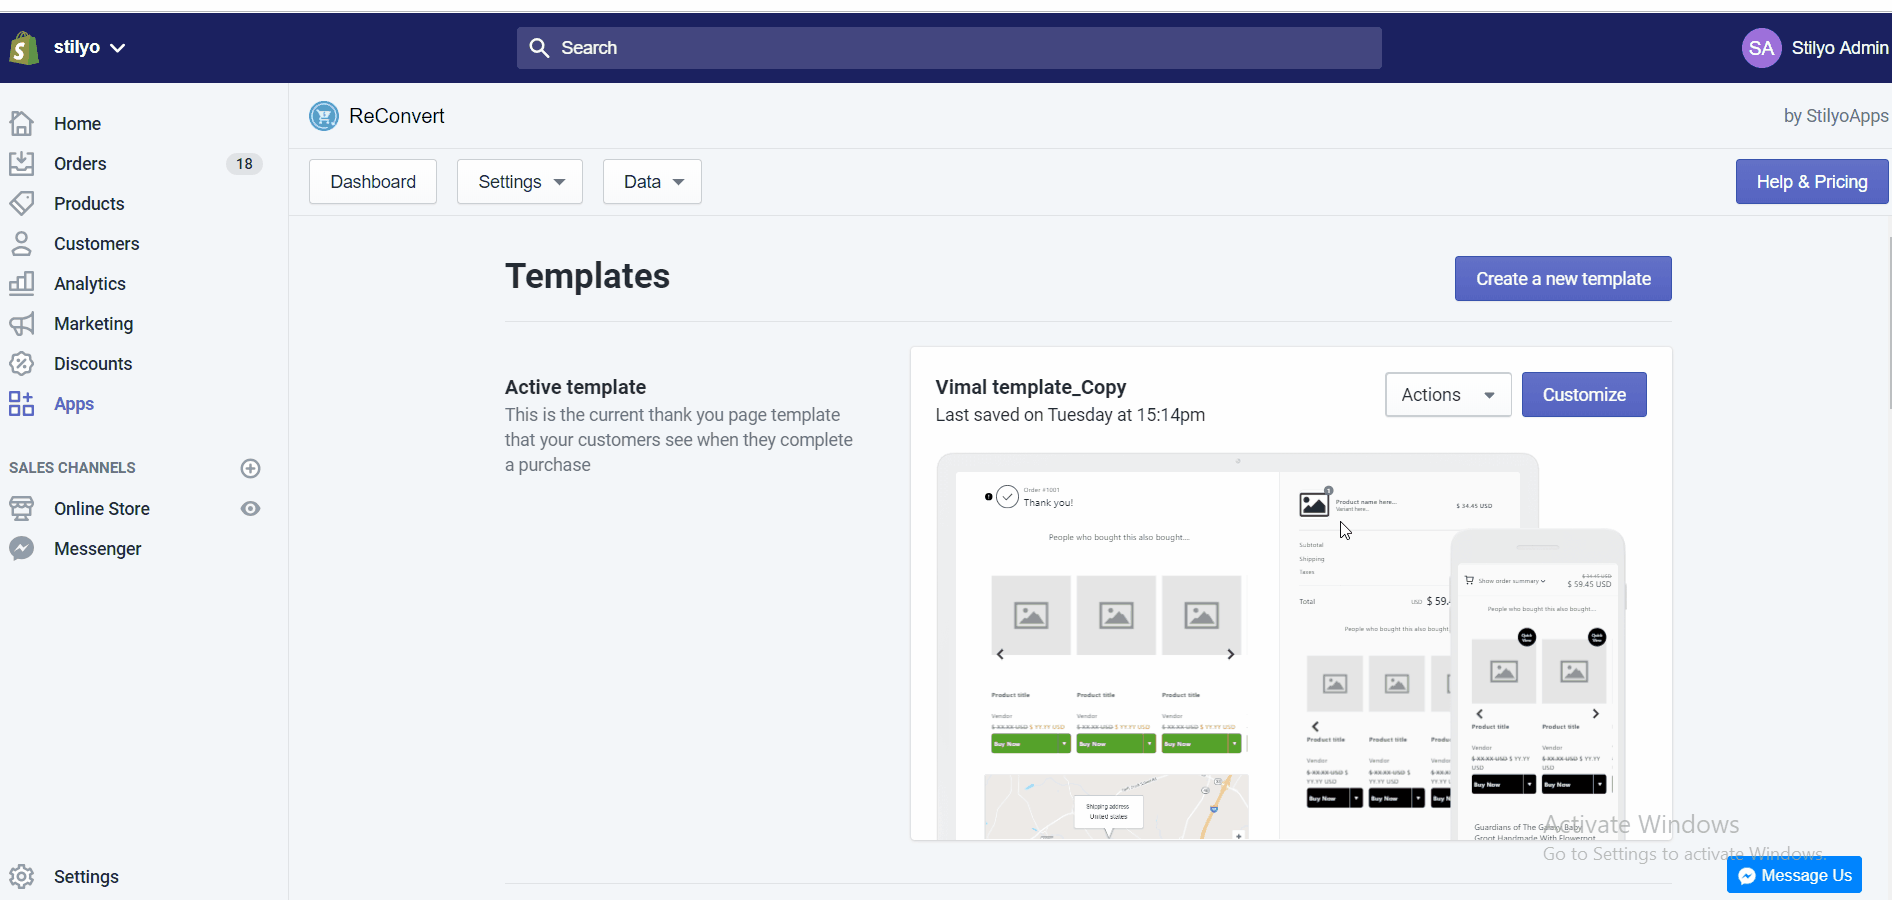The height and width of the screenshot is (900, 1892).
Task: Click the Messenger chat icon
Action: click(x=22, y=549)
